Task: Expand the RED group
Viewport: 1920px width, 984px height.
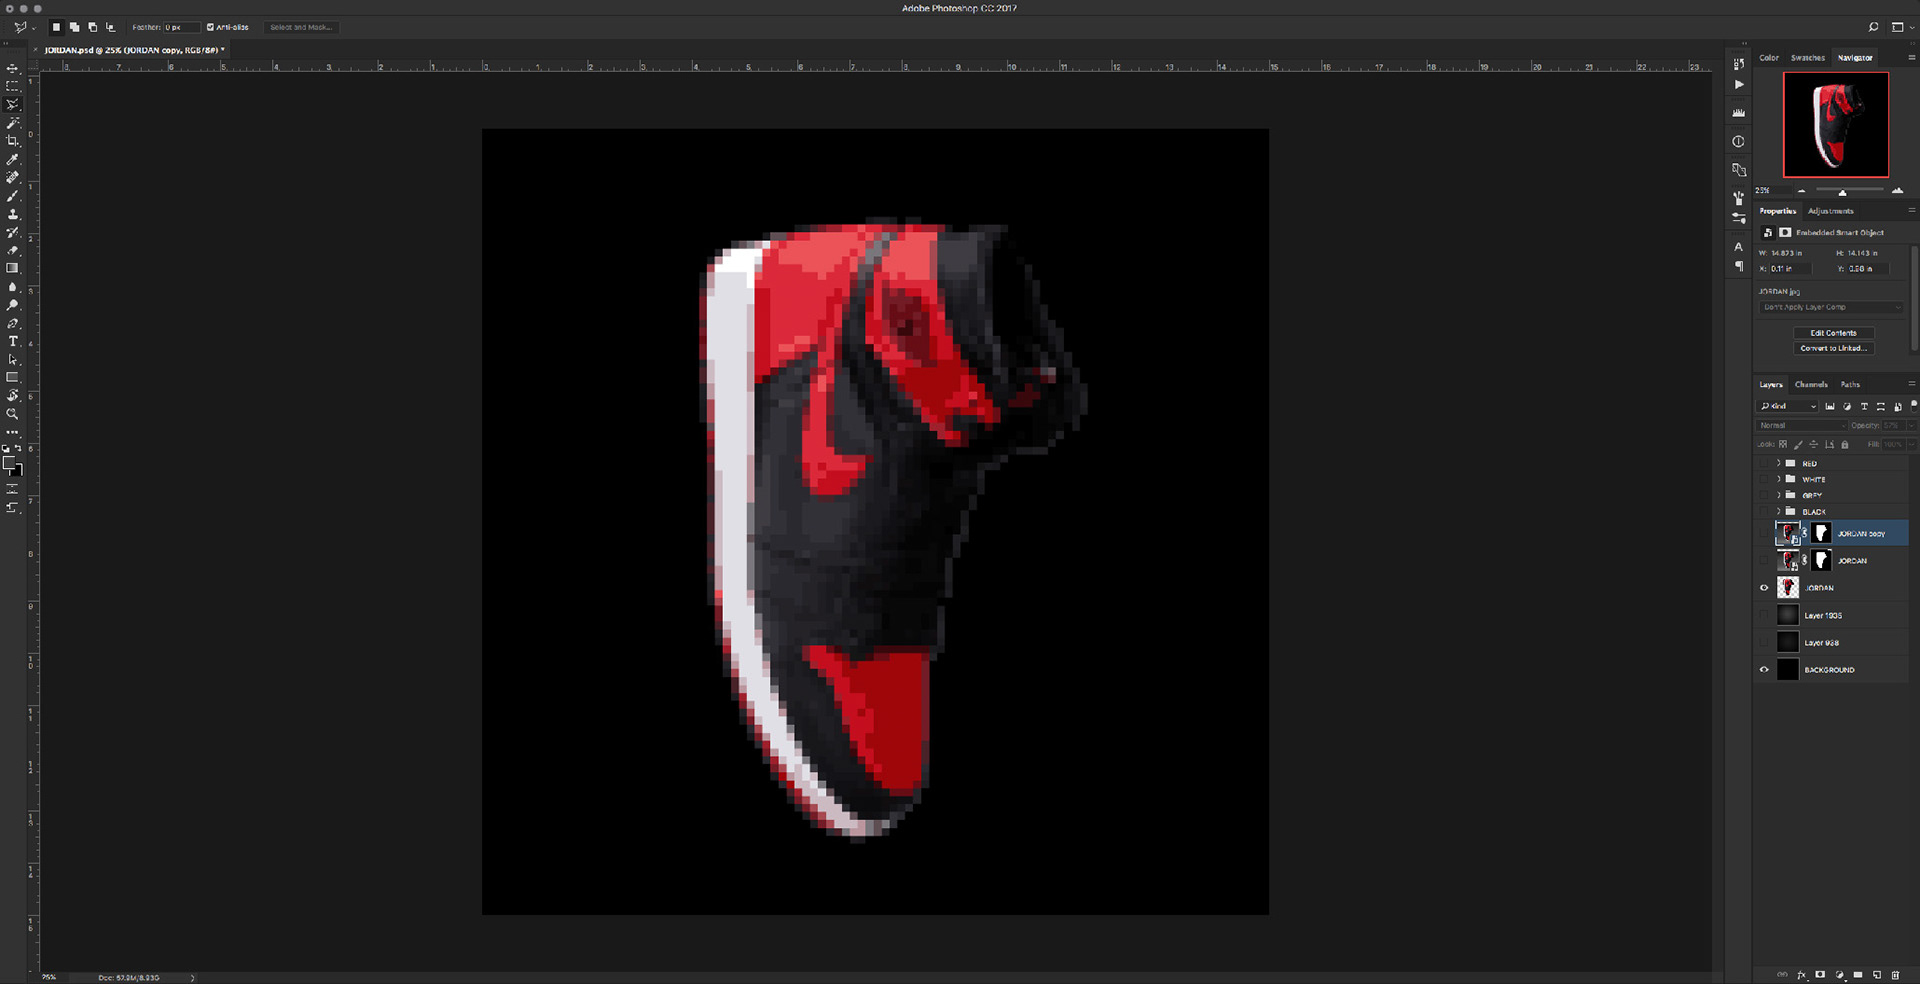Action: (1778, 463)
